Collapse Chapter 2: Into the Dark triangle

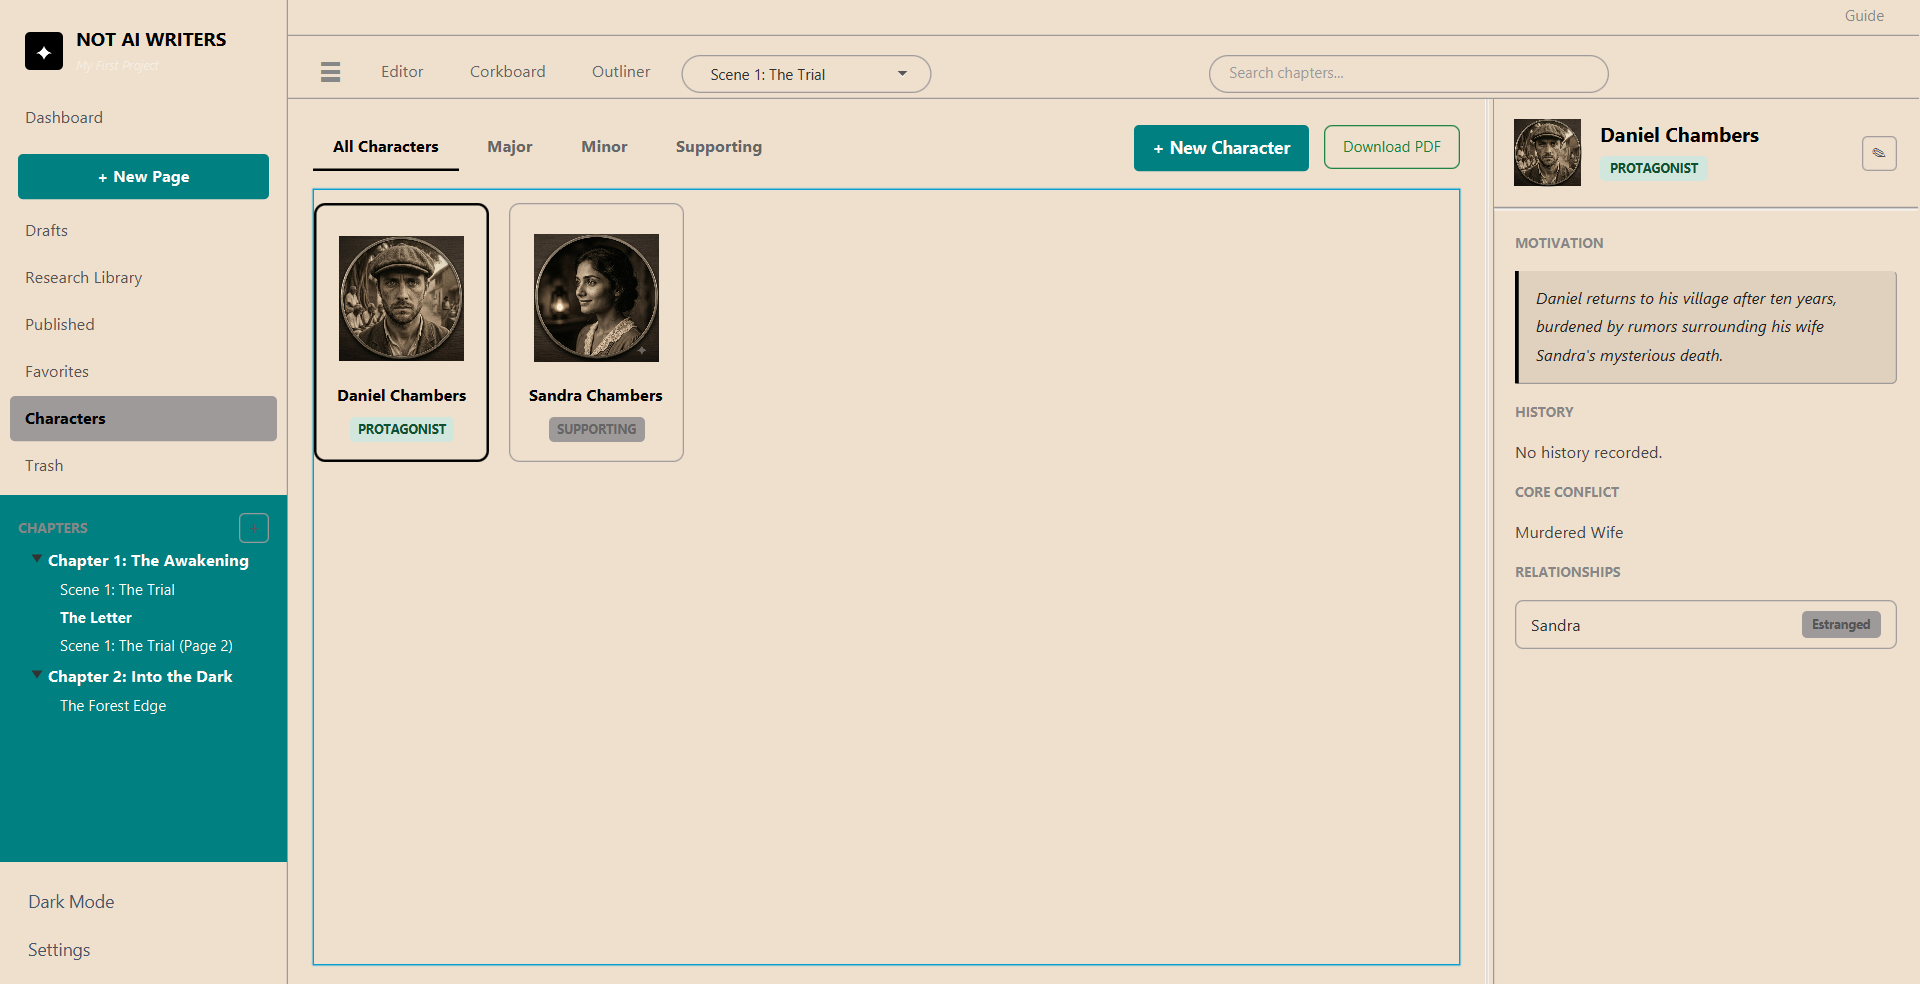[37, 675]
